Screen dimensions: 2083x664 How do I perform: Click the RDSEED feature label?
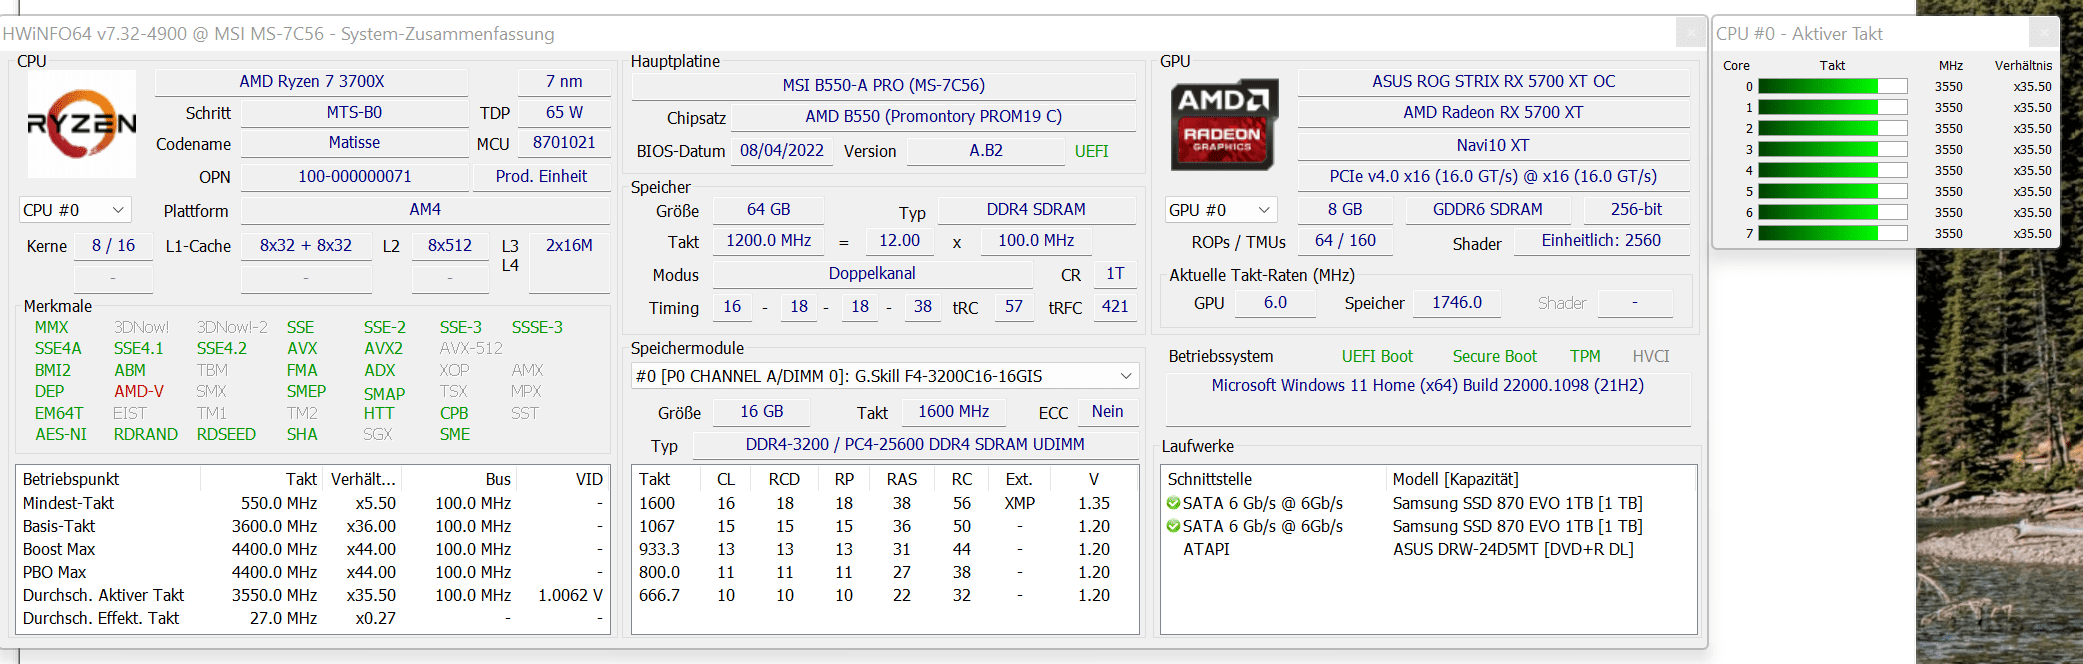coord(226,435)
